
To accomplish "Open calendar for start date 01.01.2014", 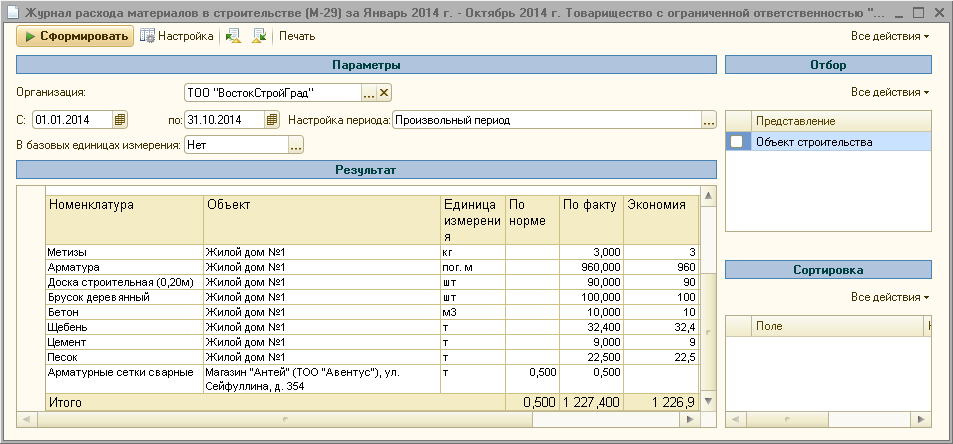I will [120, 120].
